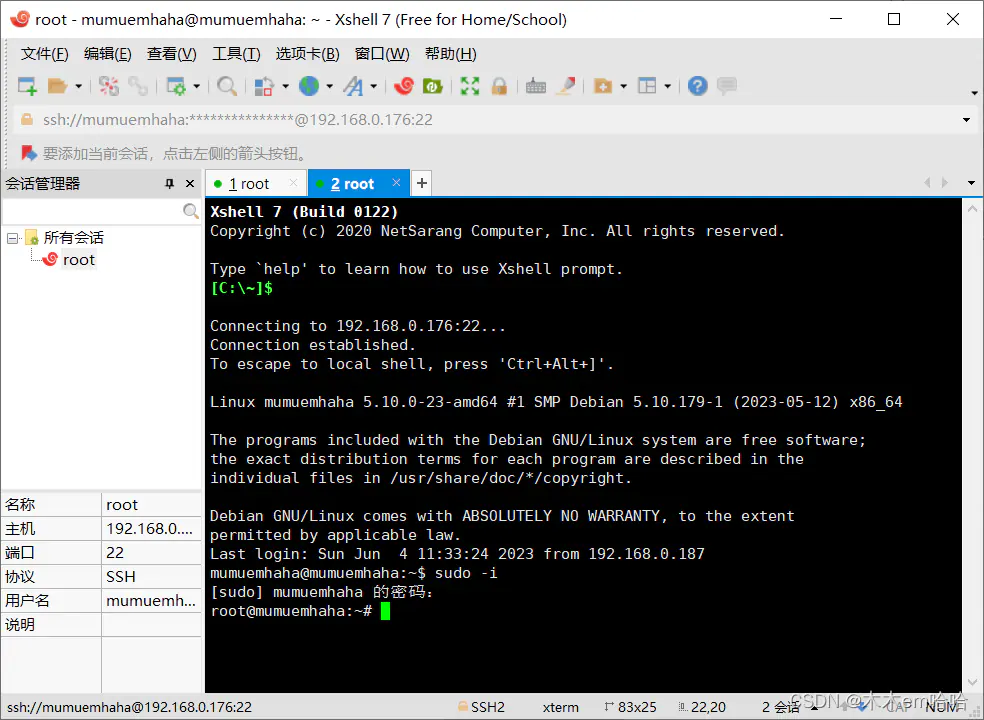Toggle full screen with green arrows icon
This screenshot has height=720, width=984.
(469, 85)
